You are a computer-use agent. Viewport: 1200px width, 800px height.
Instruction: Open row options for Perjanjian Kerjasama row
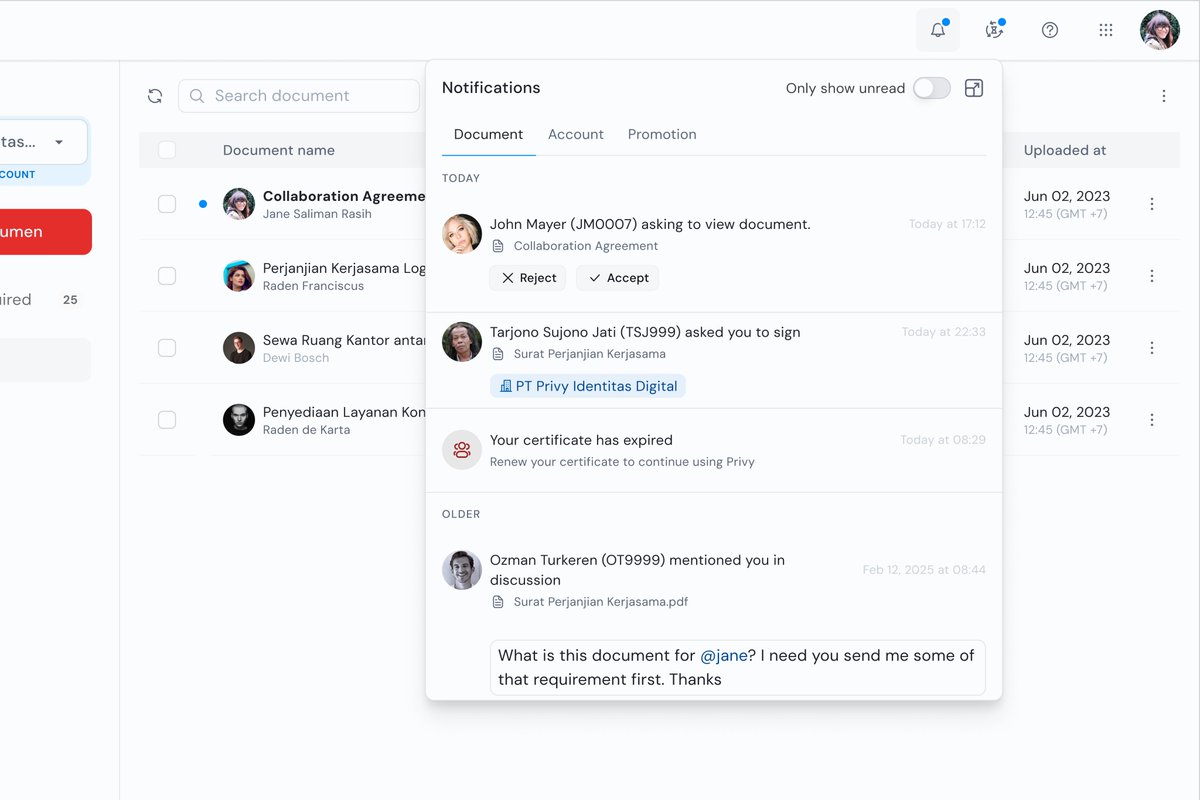click(x=1152, y=276)
